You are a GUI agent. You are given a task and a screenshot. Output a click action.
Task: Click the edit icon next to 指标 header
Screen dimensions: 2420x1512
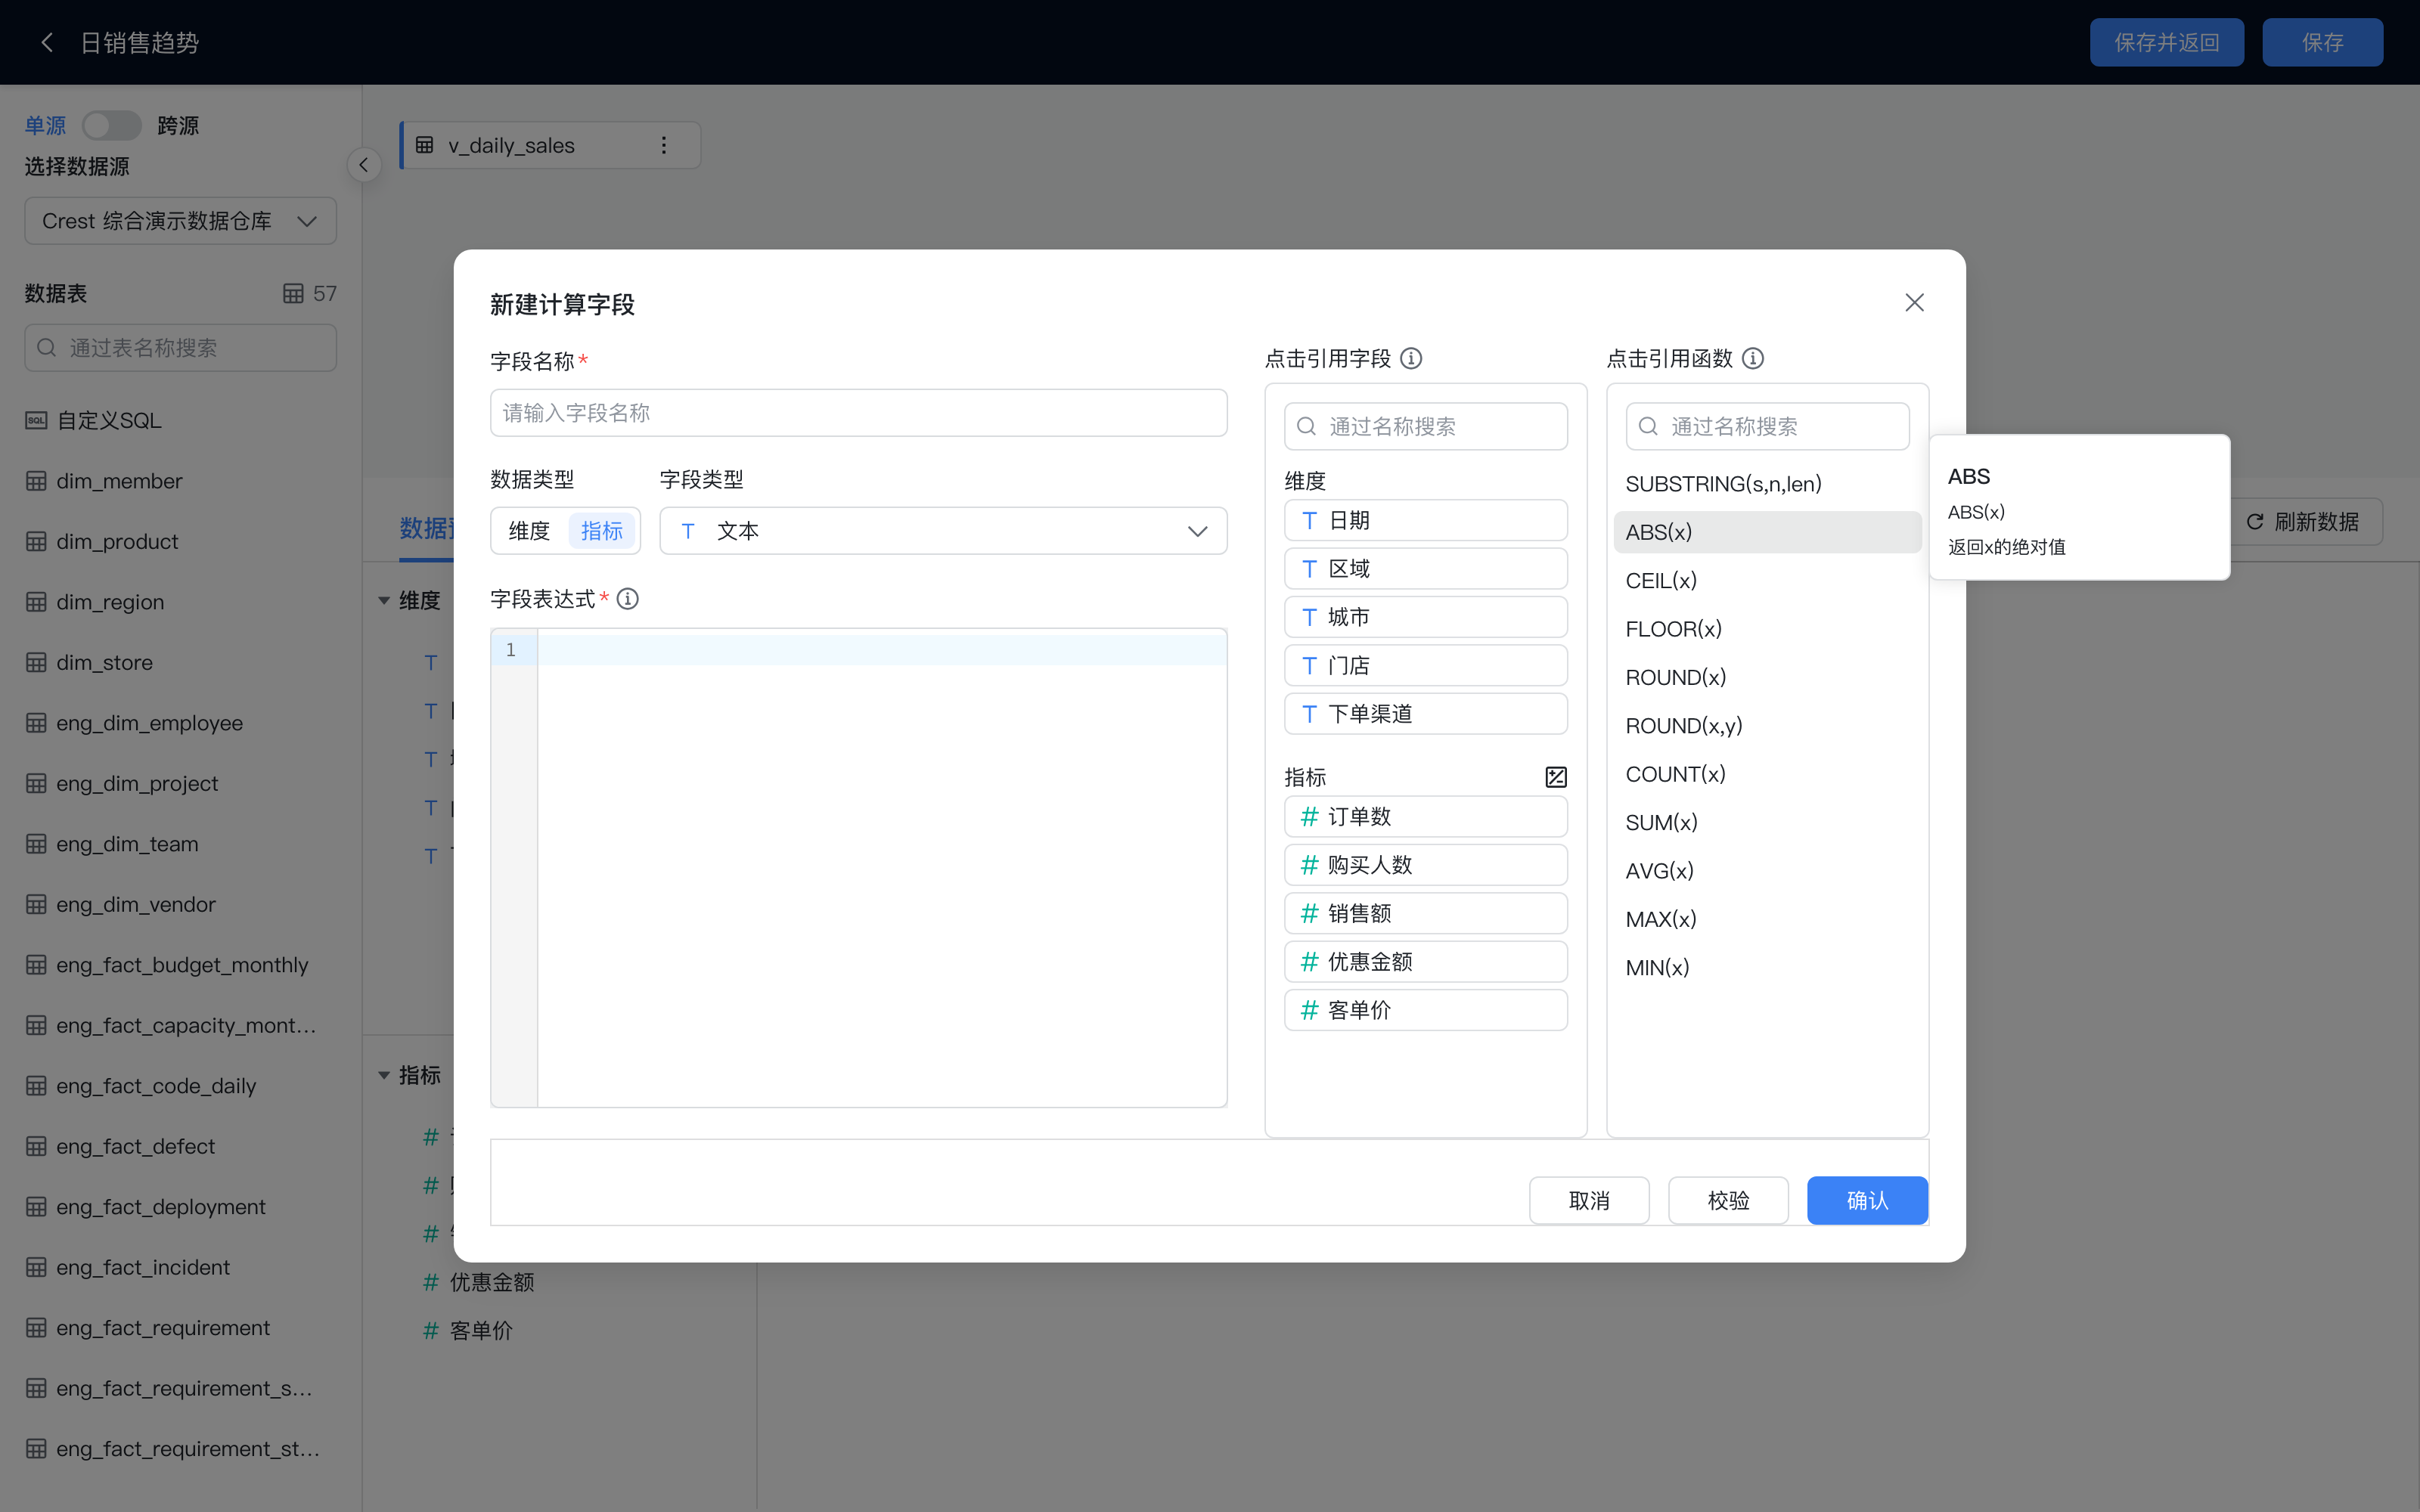[x=1556, y=777]
